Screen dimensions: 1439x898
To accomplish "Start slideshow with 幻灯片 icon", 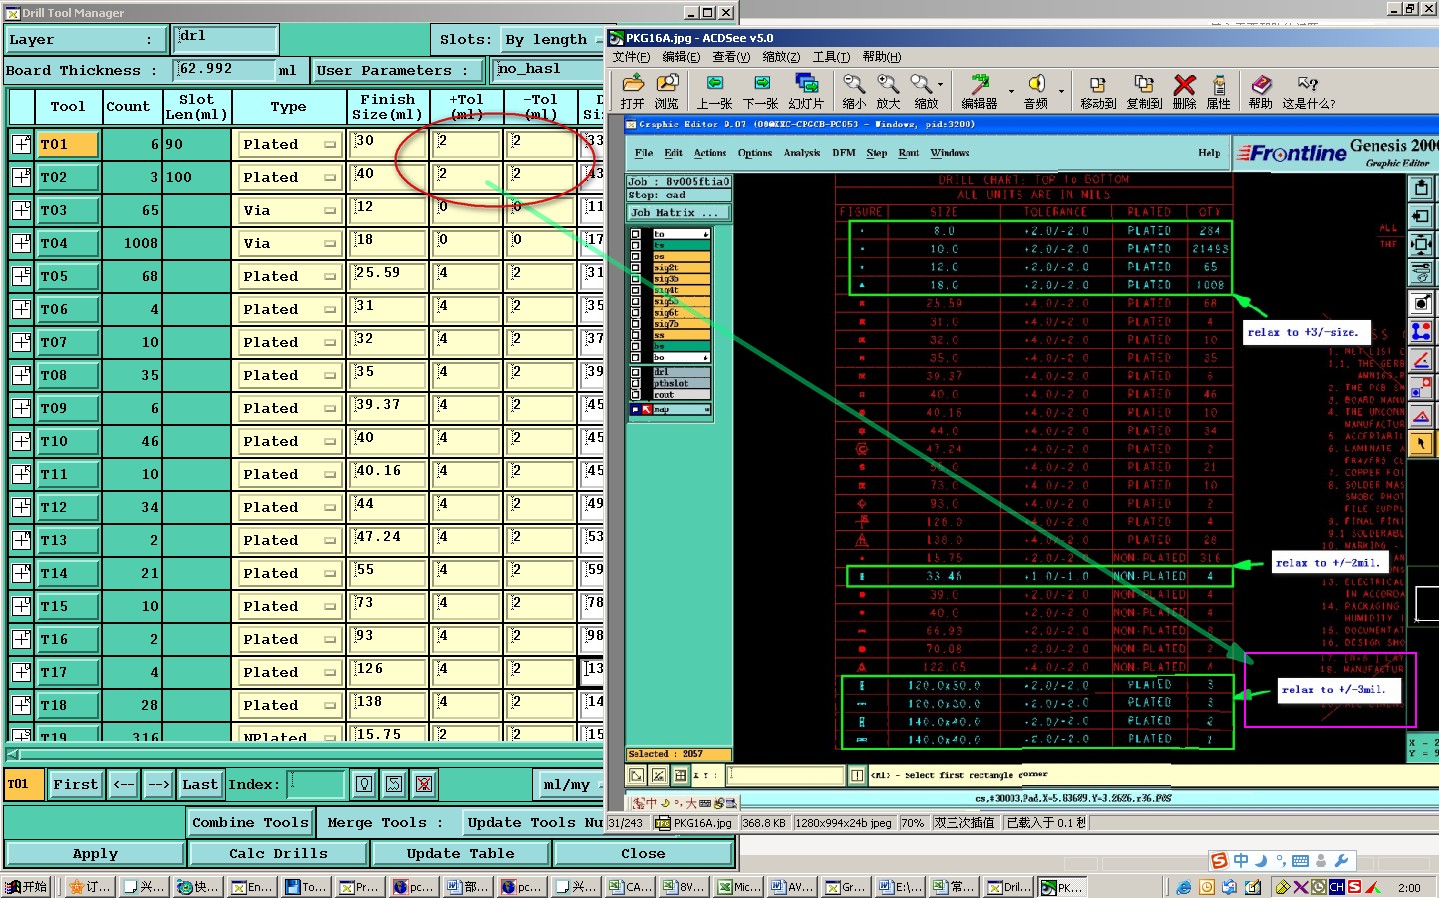I will [806, 85].
